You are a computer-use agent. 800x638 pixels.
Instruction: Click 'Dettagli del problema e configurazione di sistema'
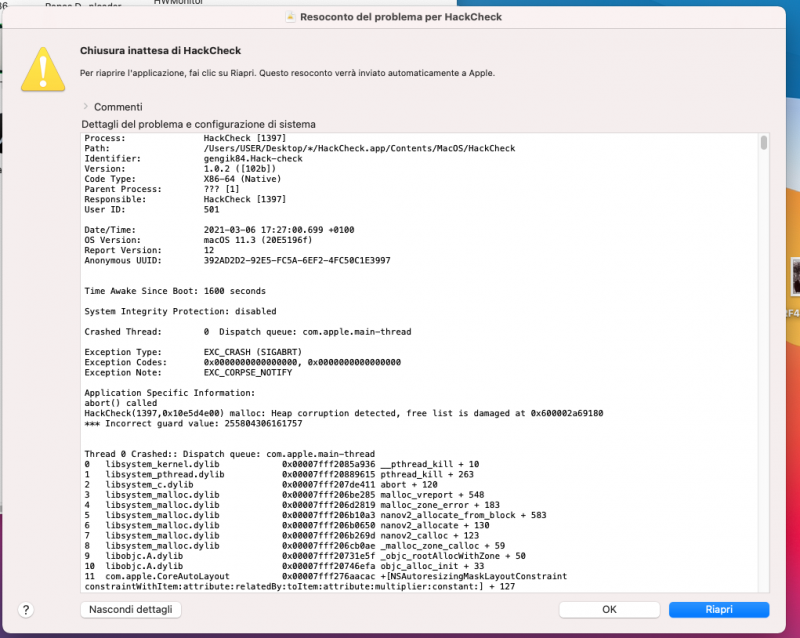(x=198, y=124)
